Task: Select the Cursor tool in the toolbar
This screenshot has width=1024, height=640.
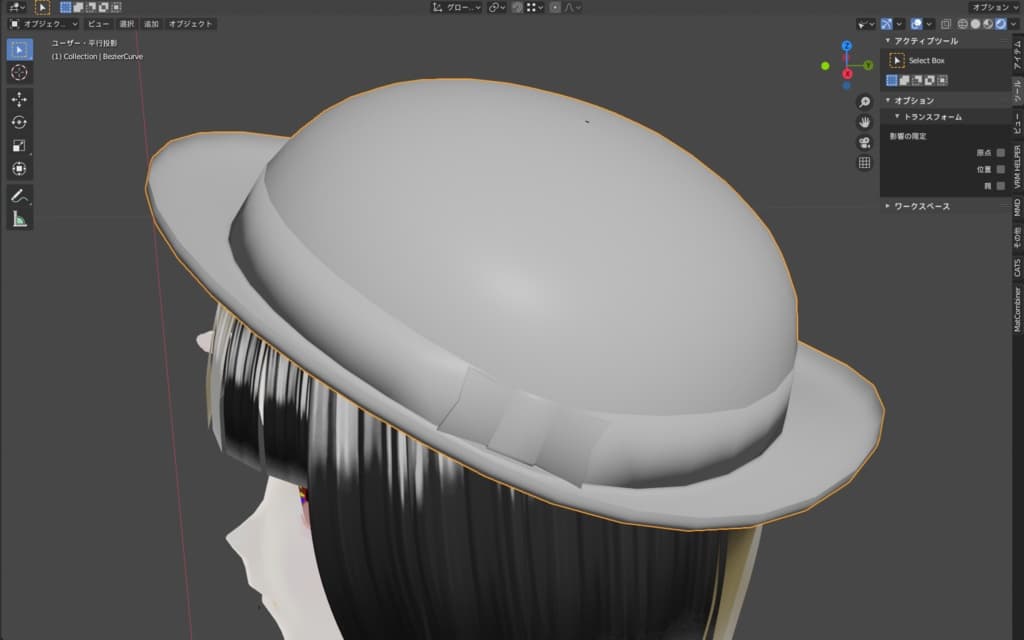Action: [19, 72]
